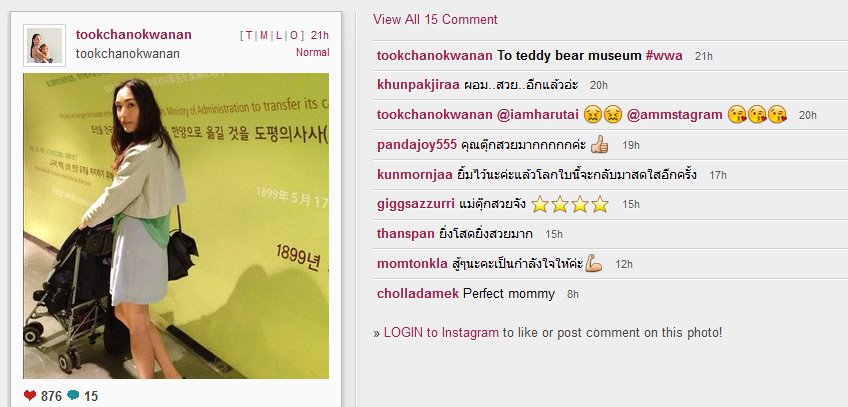The image size is (848, 407).
Task: Click the blue comment bubble icon
Action: (73, 395)
